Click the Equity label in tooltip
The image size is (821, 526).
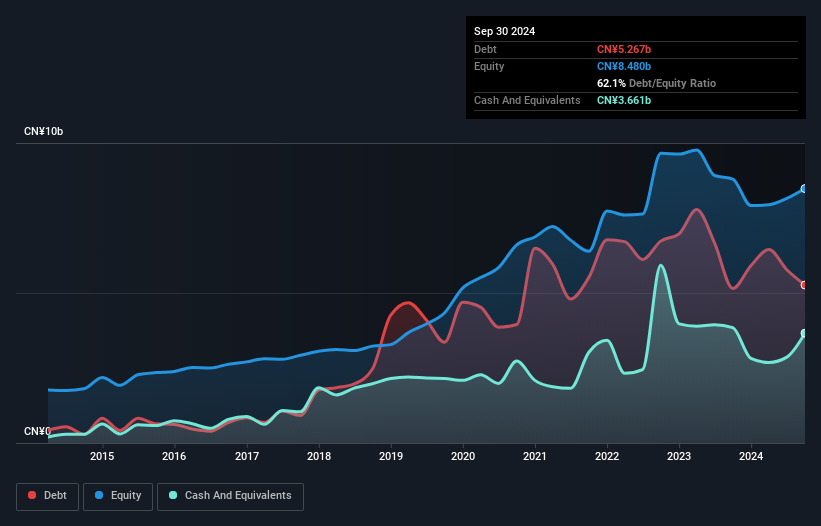489,66
